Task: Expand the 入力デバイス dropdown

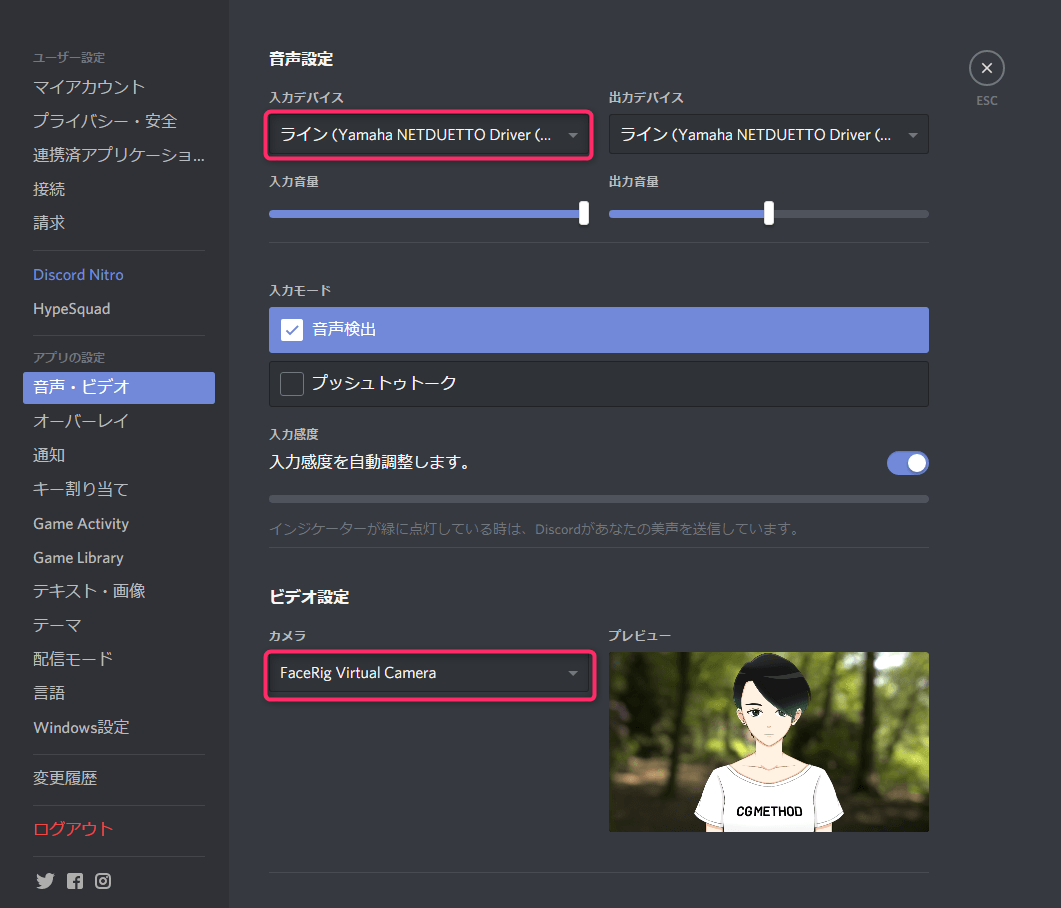Action: click(x=429, y=135)
